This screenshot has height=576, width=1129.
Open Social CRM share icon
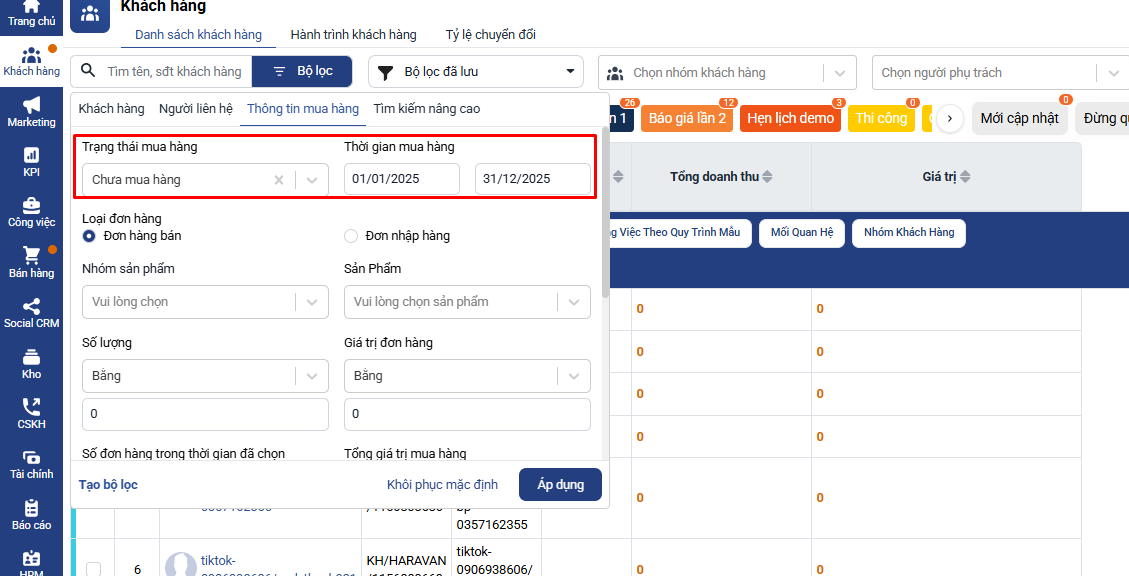(31, 313)
